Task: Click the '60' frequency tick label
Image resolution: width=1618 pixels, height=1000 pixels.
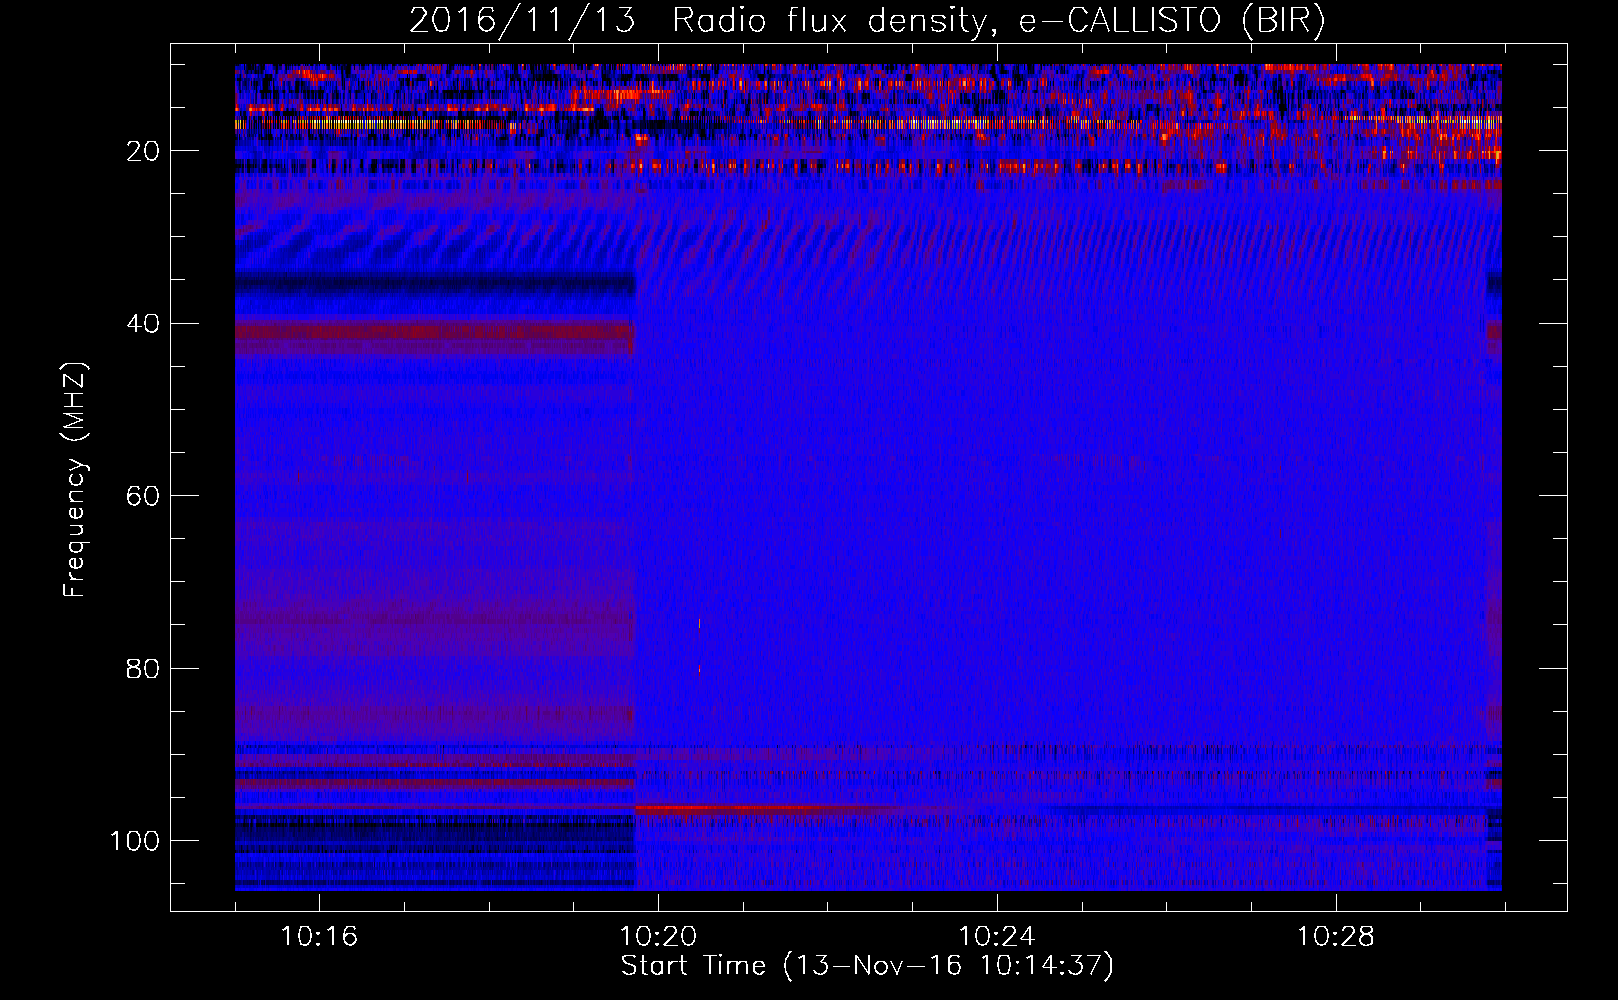Action: tap(144, 496)
